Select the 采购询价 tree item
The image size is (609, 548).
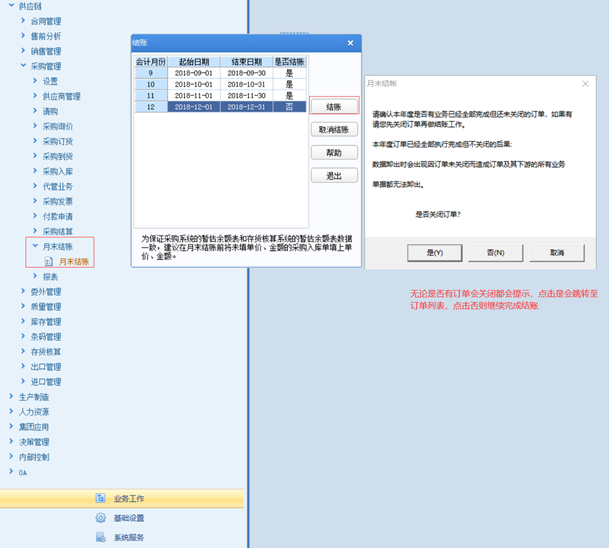(57, 126)
